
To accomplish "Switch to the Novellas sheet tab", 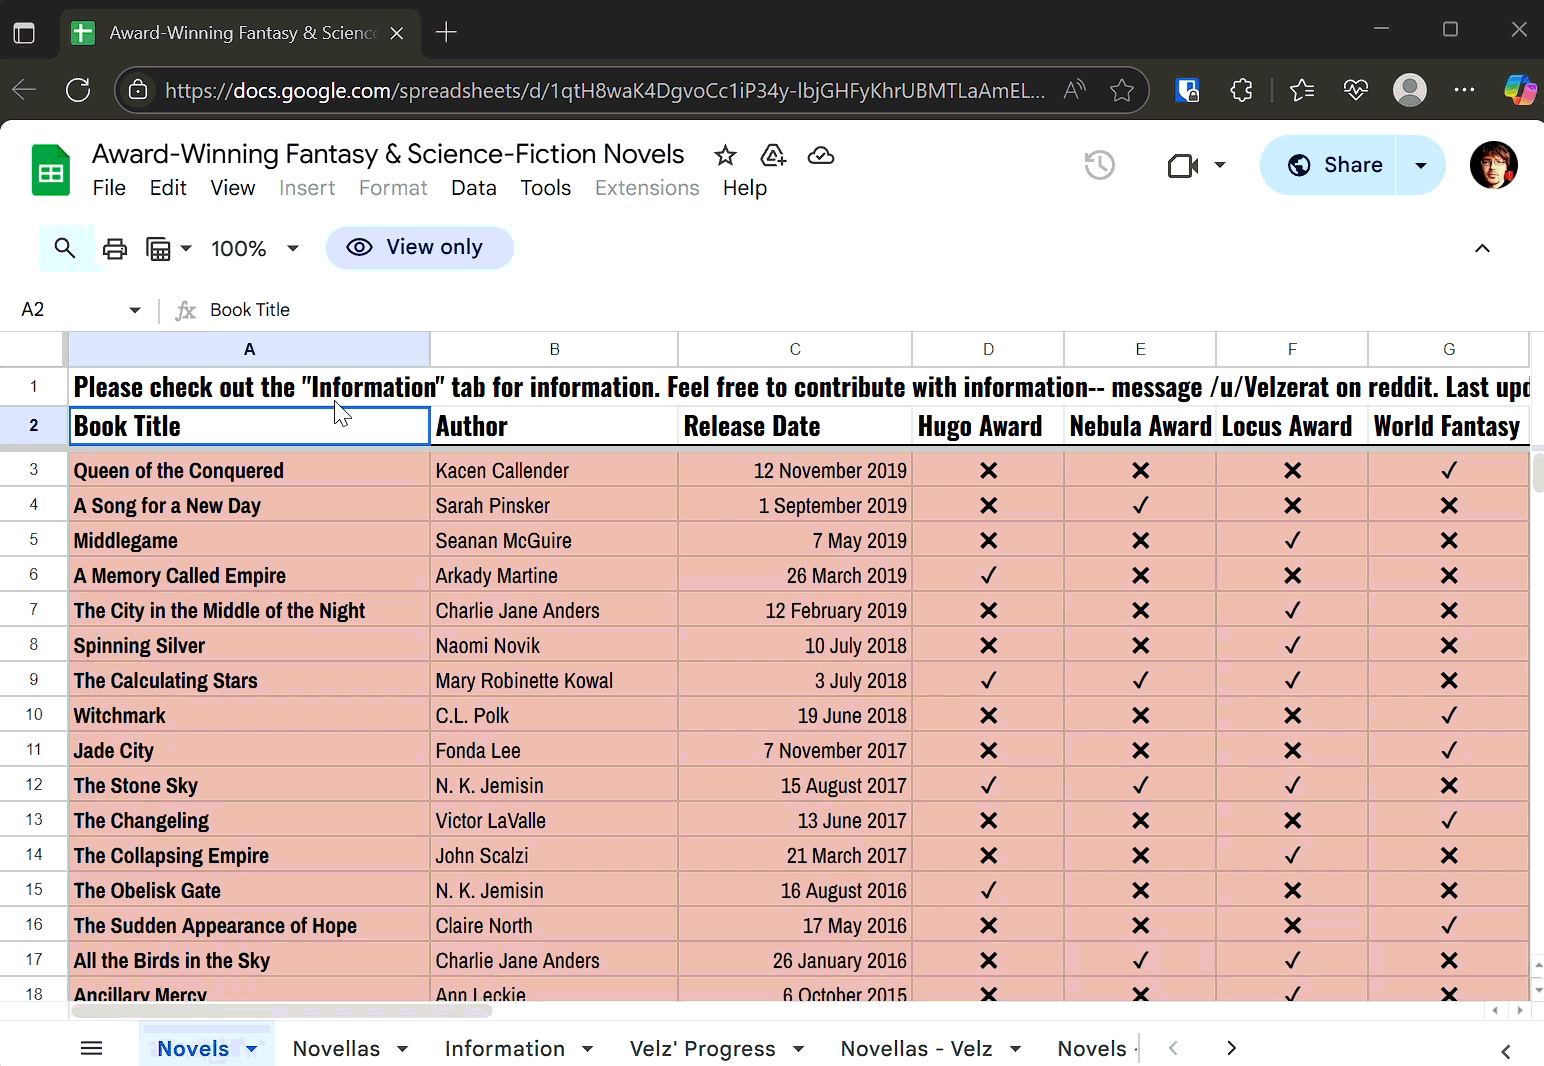I will (336, 1049).
